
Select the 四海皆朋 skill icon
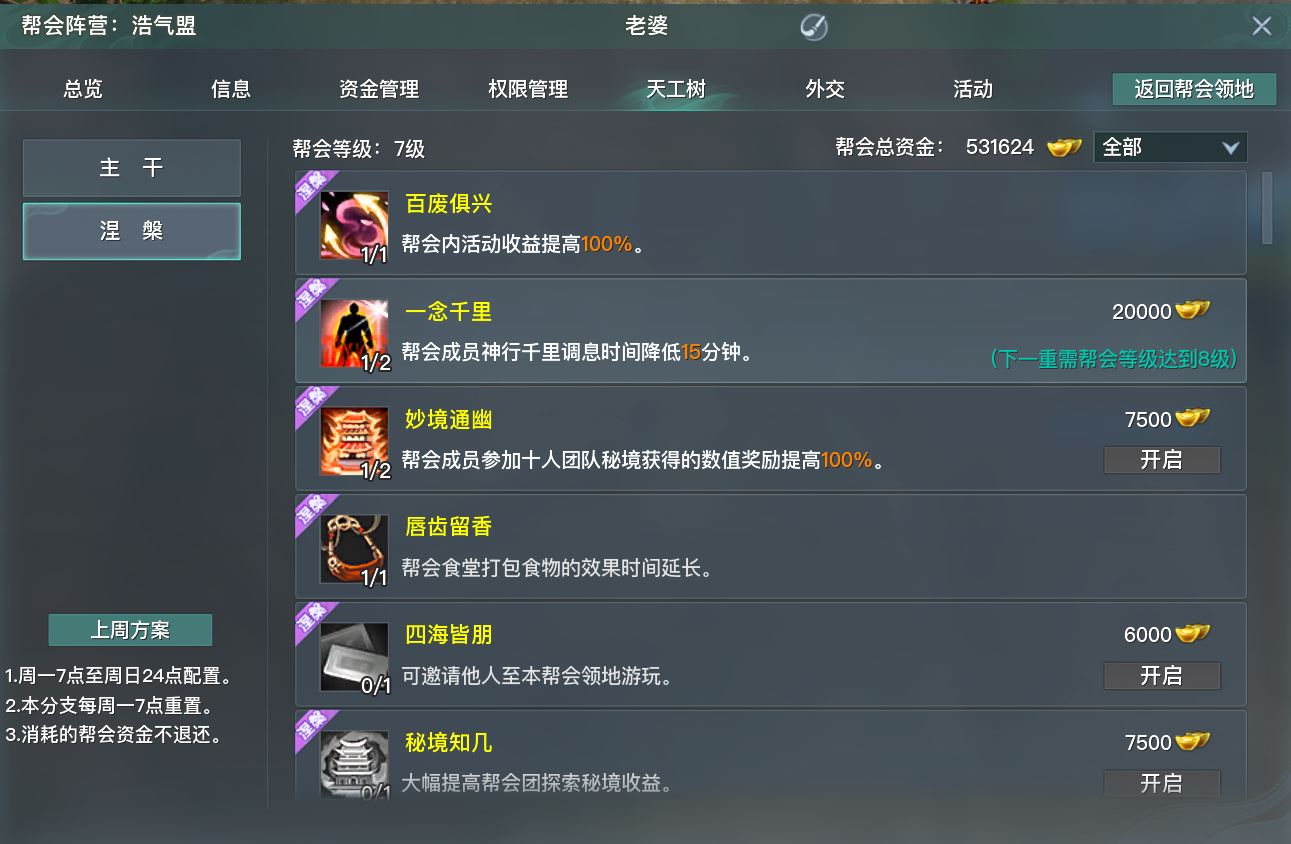(354, 657)
